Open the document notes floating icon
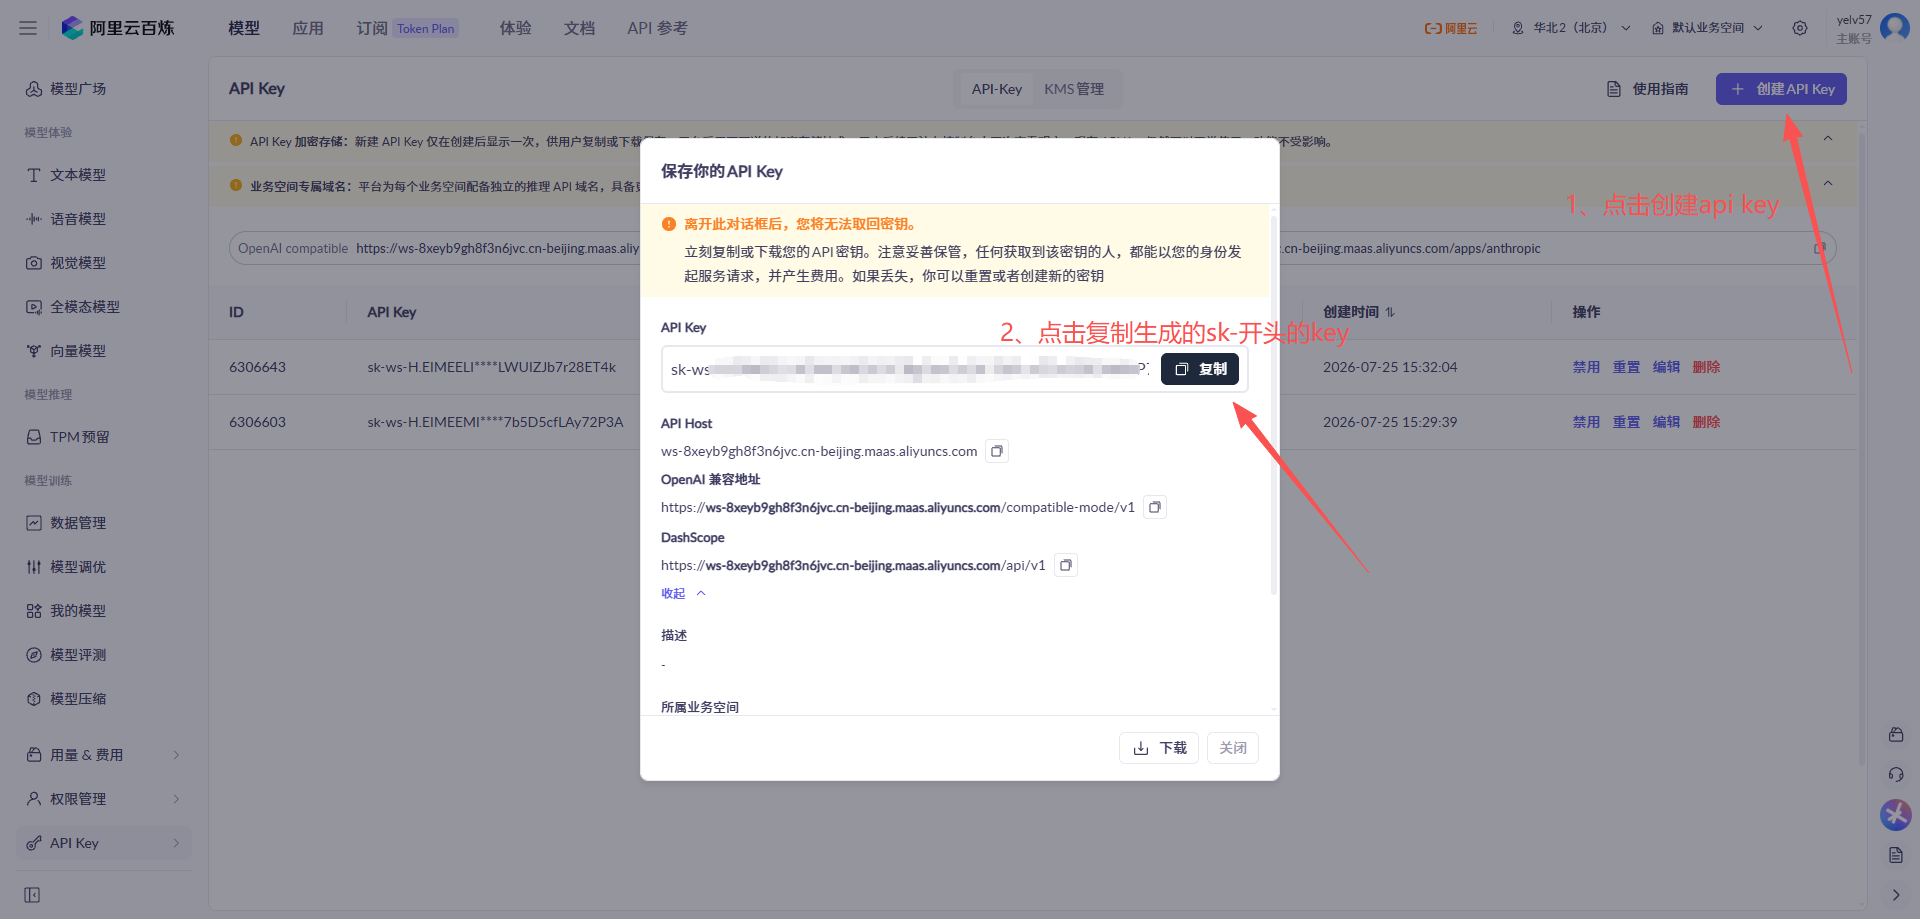Screen dimensions: 1920x919 pos(1896,855)
